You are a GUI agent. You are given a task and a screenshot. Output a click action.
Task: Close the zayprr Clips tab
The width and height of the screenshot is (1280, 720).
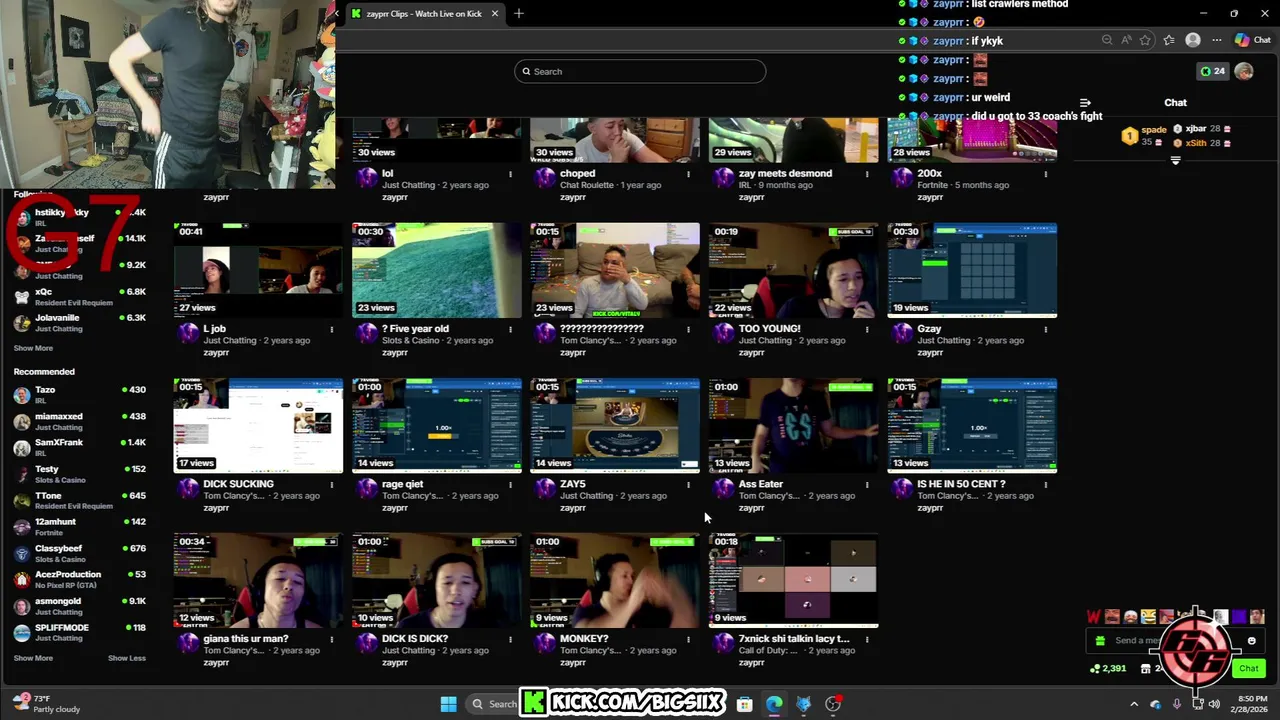click(x=494, y=14)
